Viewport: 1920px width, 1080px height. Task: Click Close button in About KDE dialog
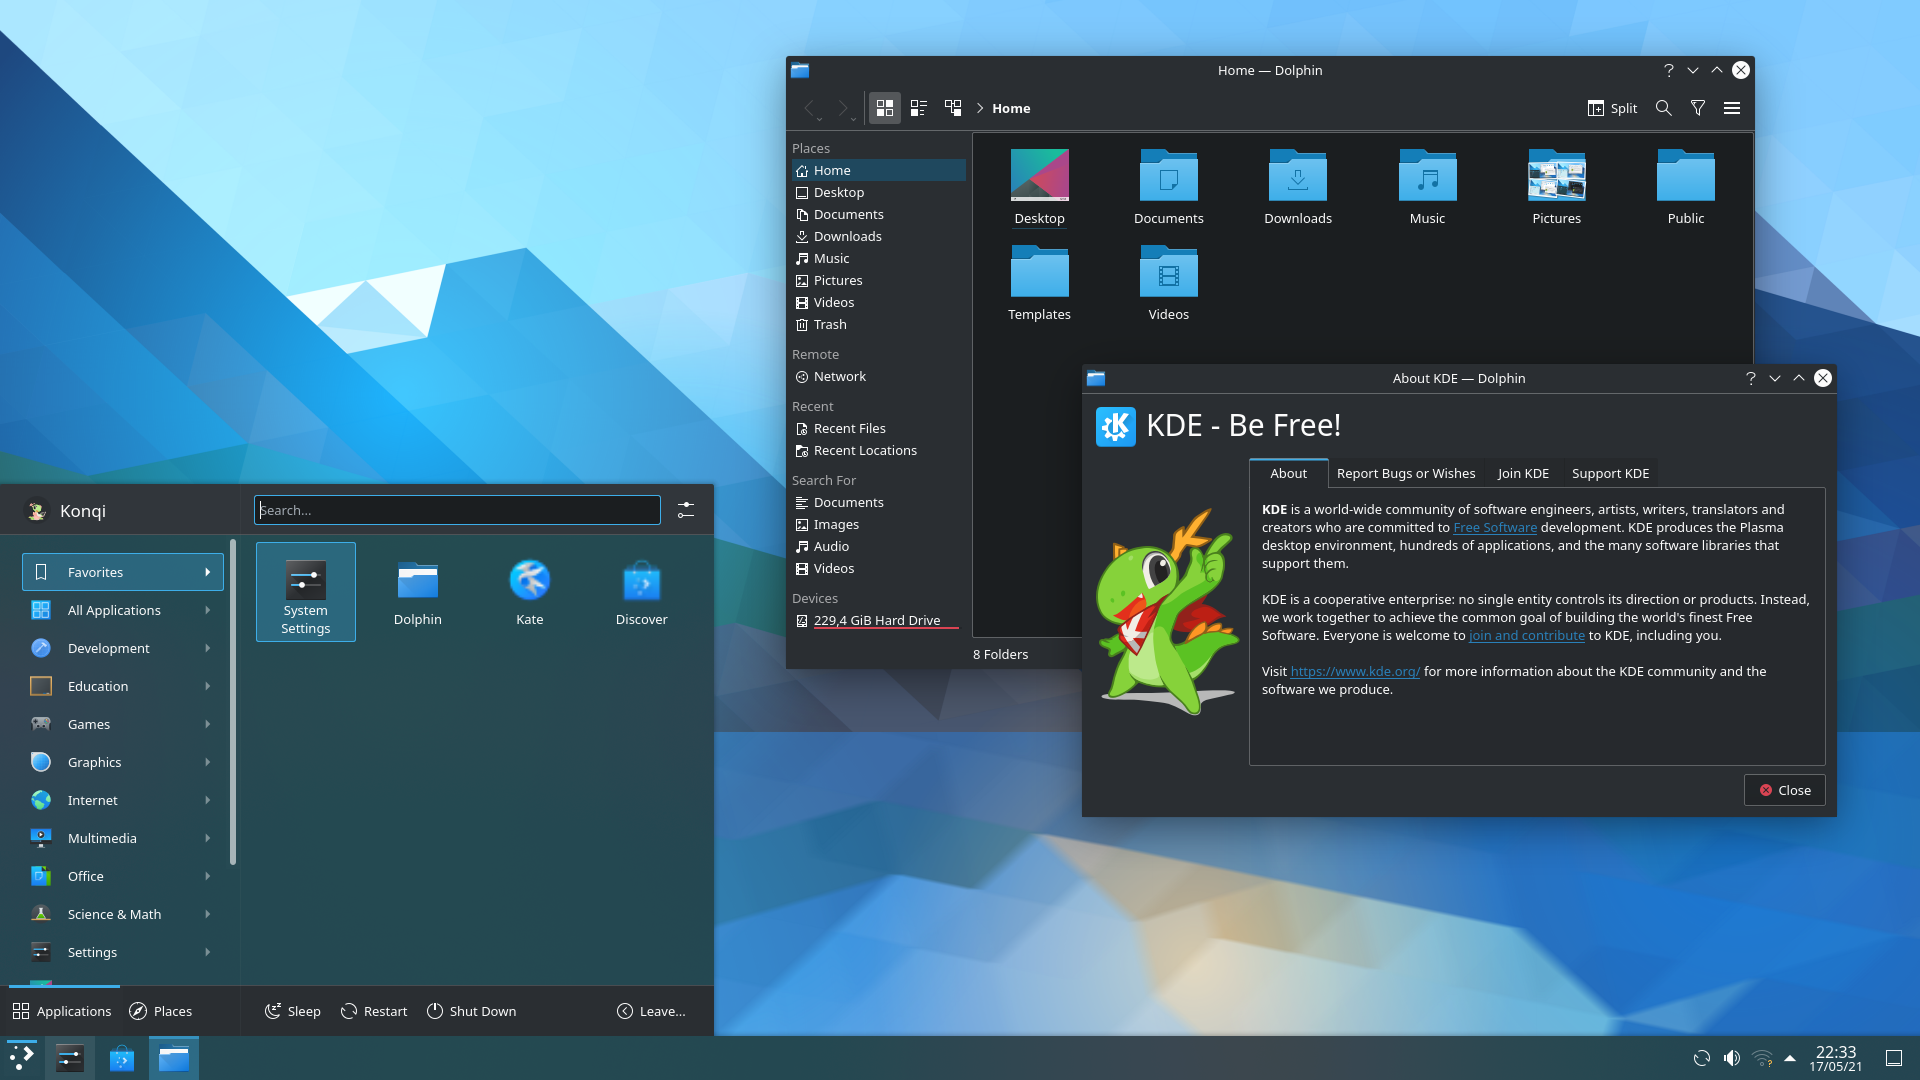click(x=1784, y=790)
